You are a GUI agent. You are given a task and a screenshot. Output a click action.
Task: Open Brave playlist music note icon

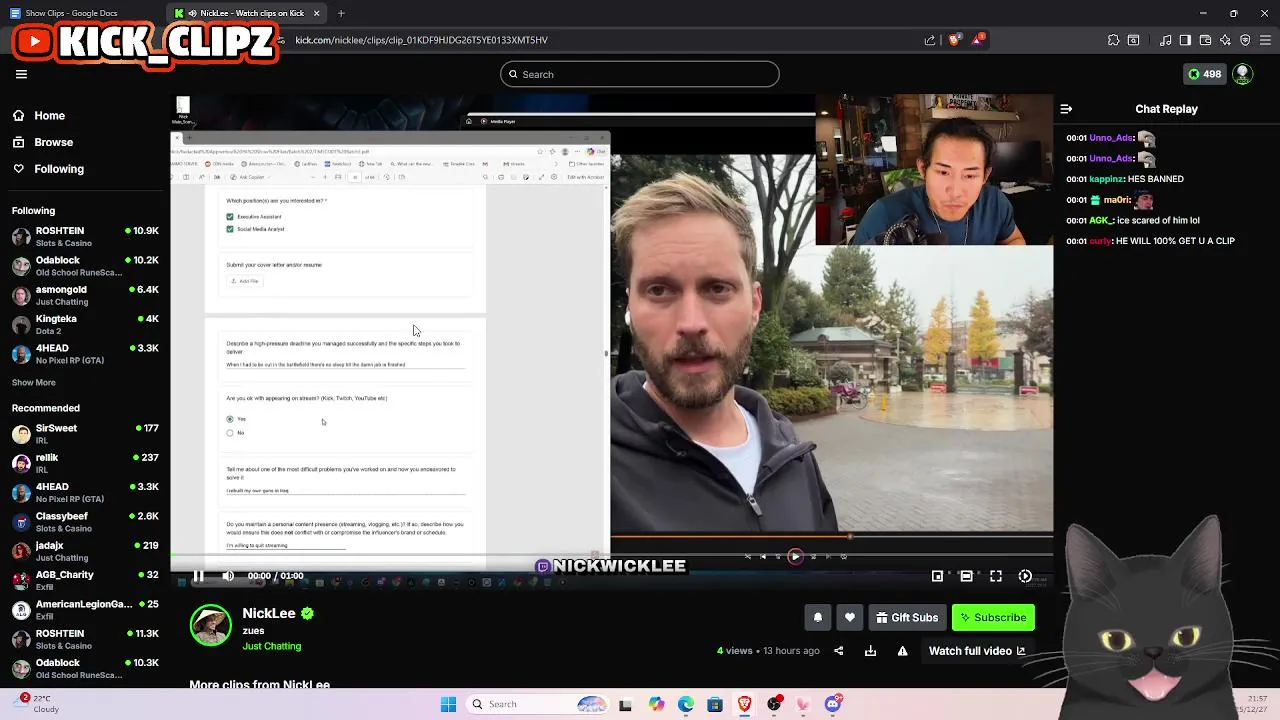coord(1166,40)
